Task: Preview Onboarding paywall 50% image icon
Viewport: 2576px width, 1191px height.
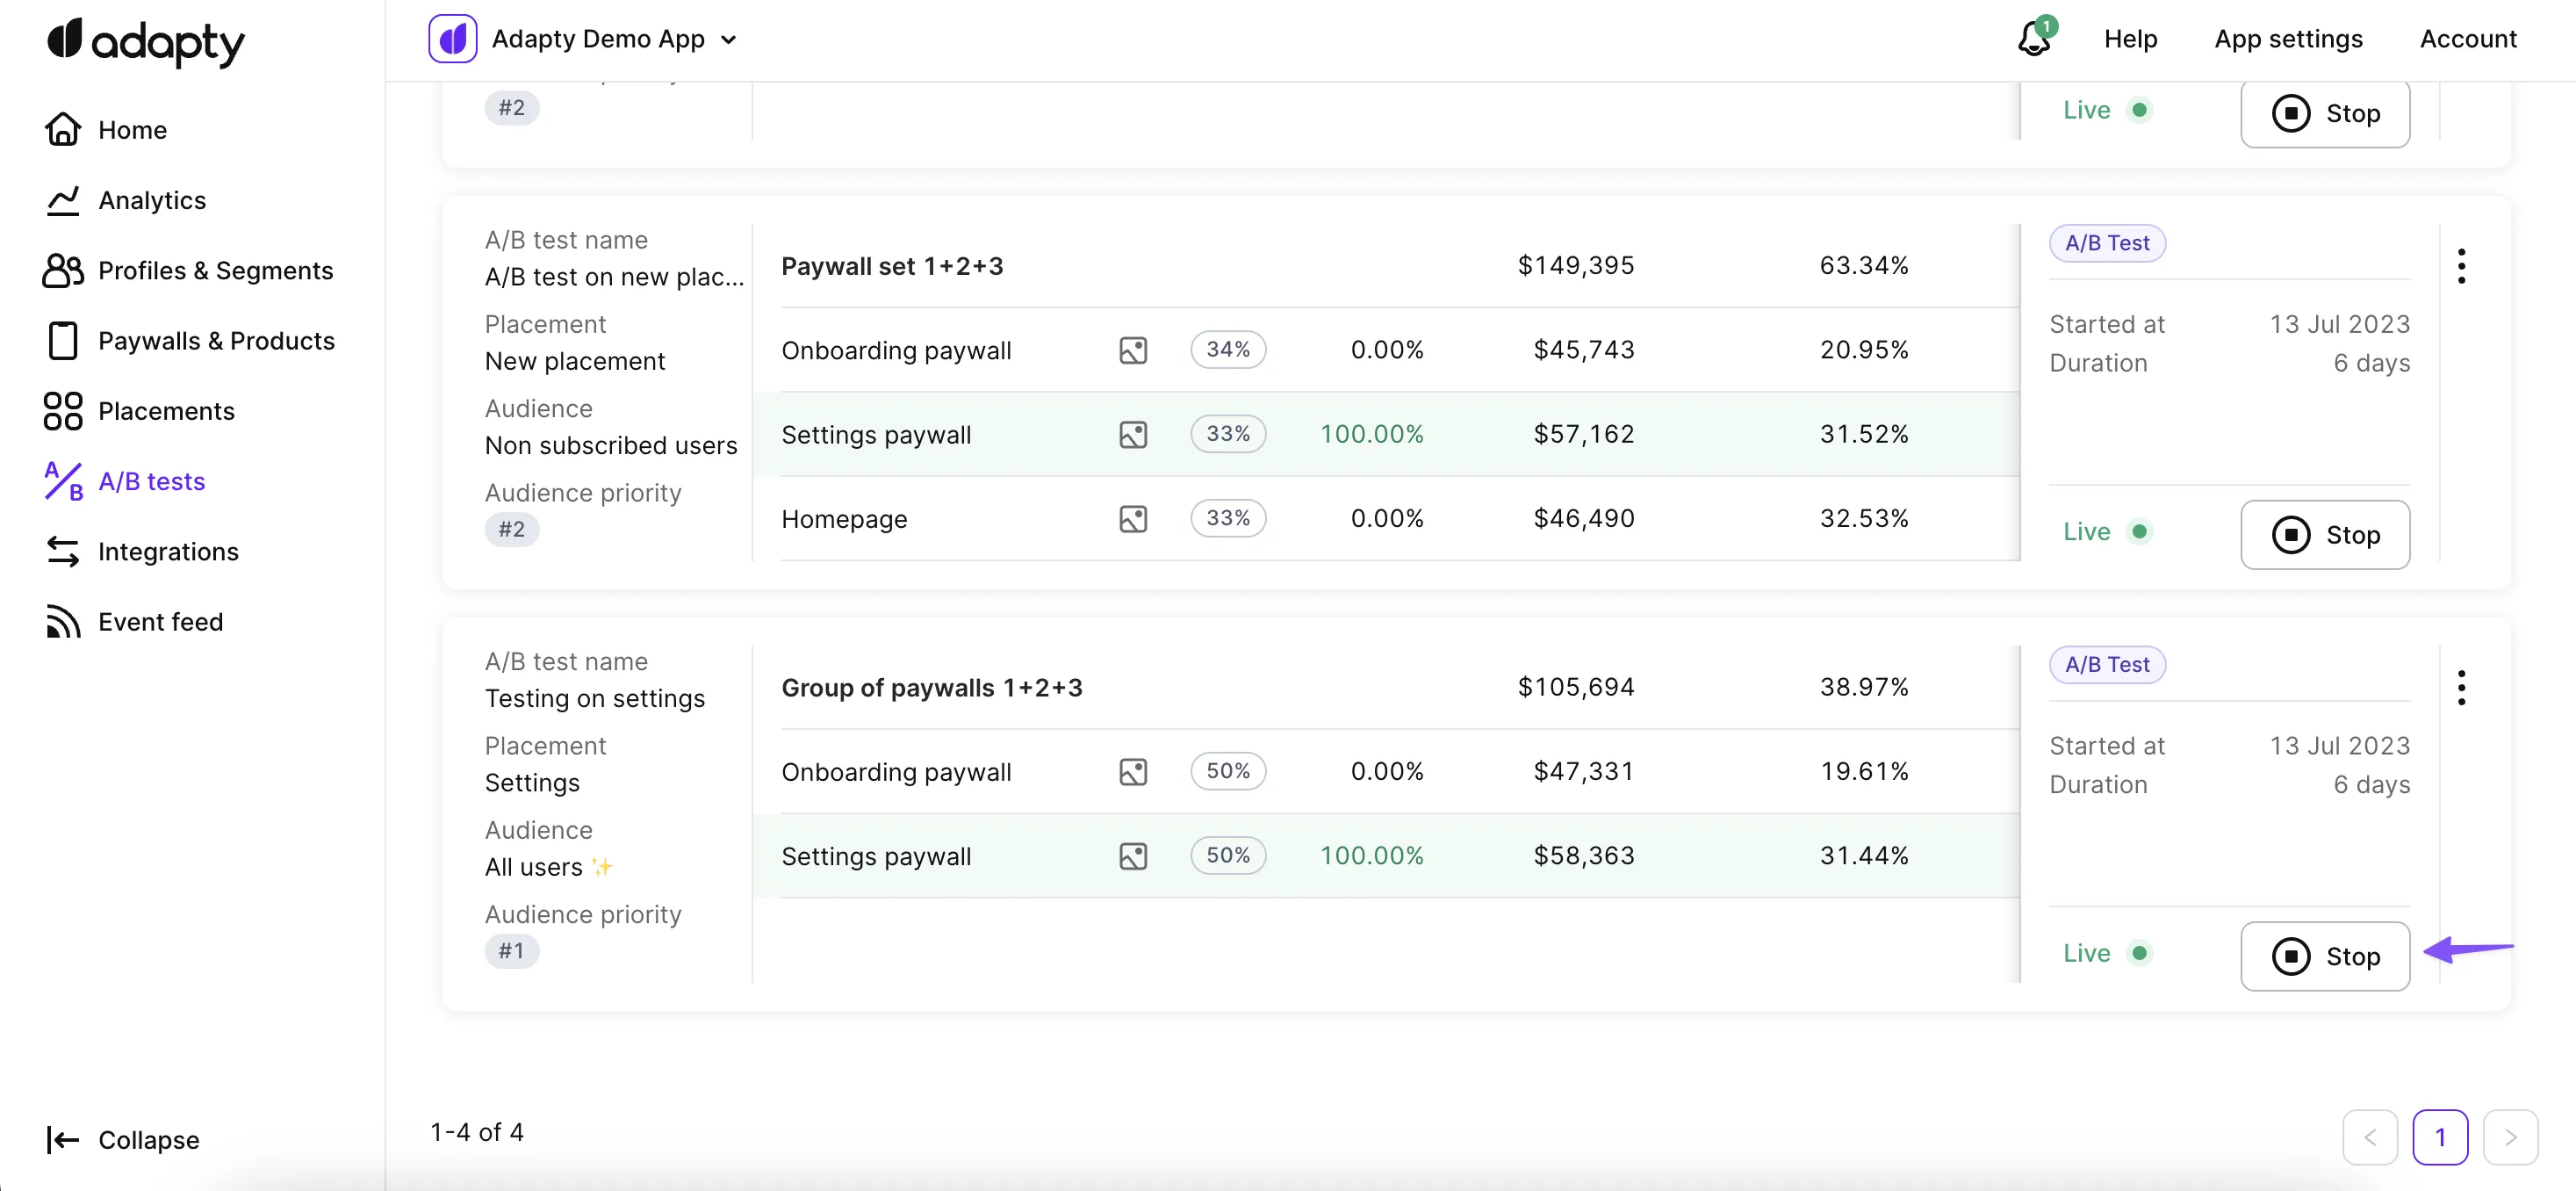Action: pyautogui.click(x=1132, y=772)
